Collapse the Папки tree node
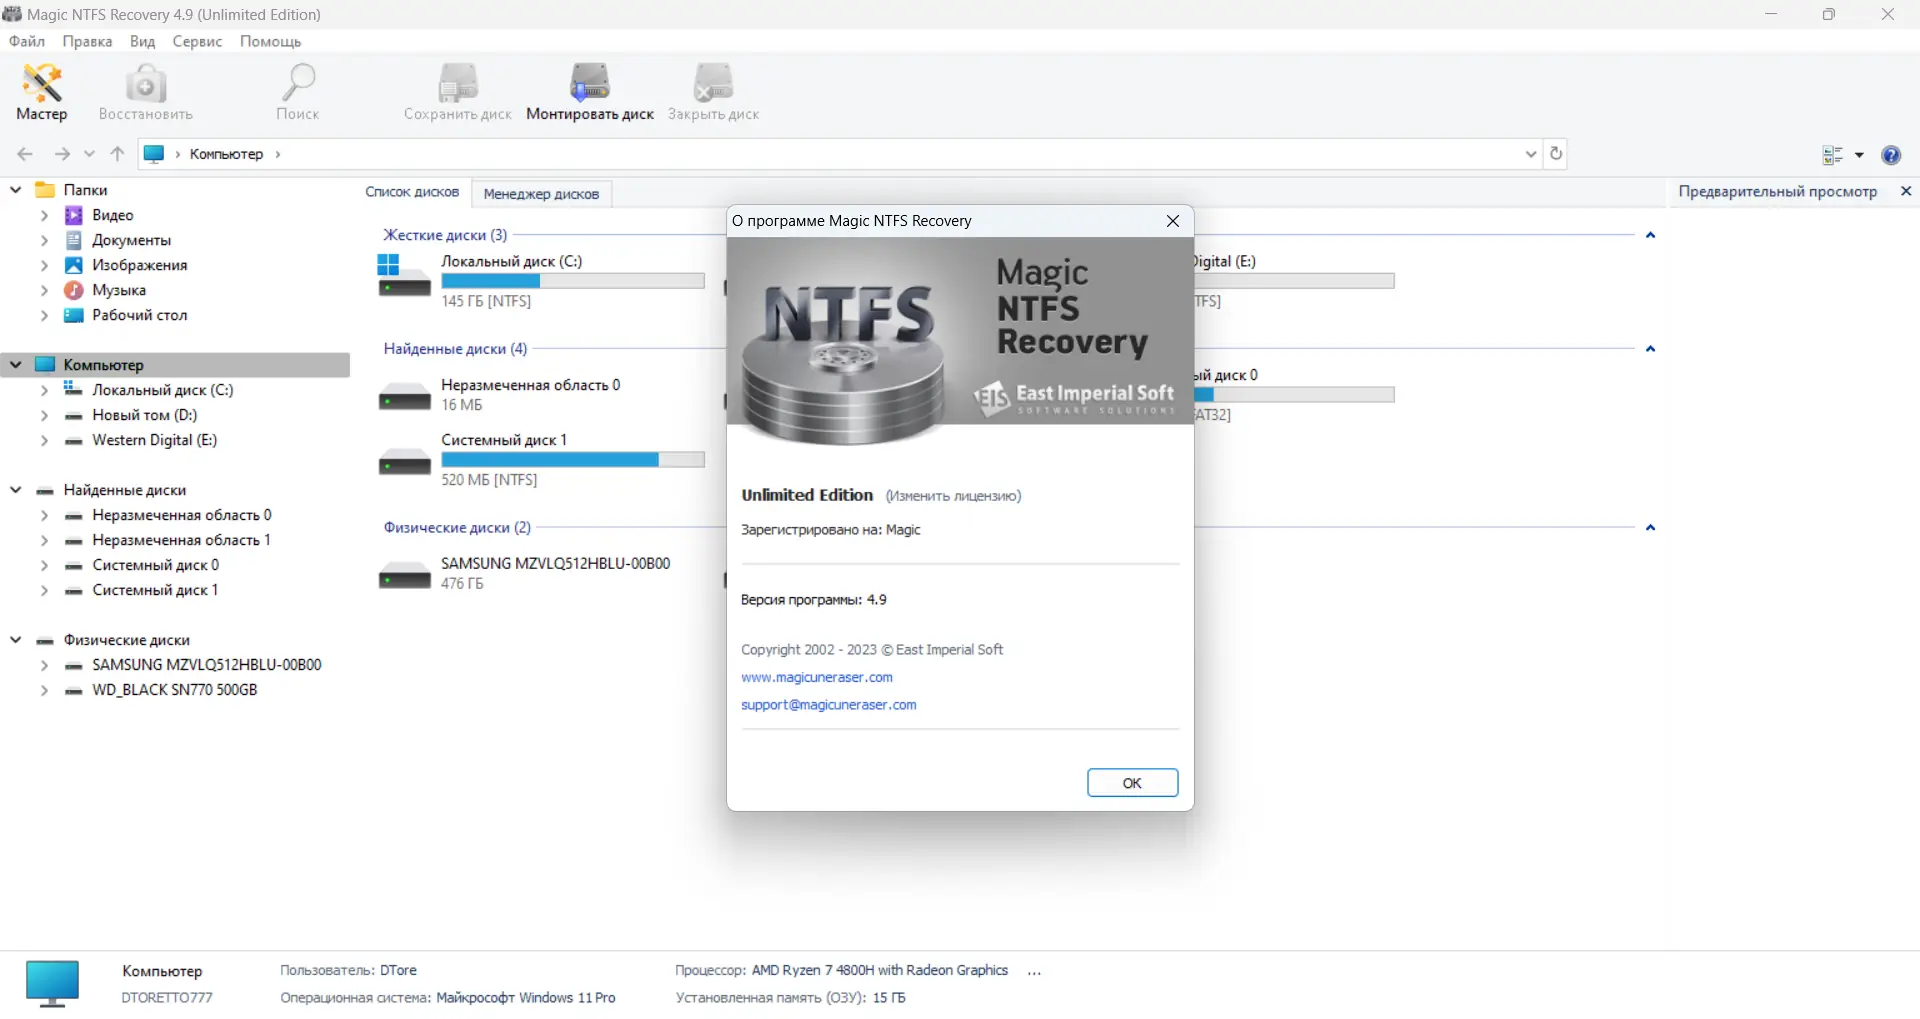The image size is (1920, 1019). point(16,189)
